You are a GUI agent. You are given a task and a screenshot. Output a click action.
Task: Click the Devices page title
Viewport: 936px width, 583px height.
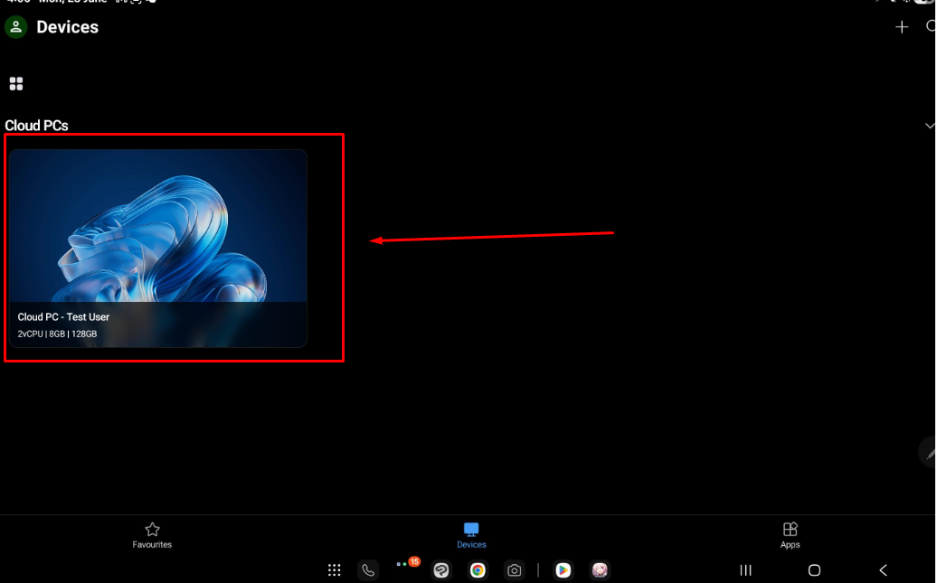click(x=67, y=27)
